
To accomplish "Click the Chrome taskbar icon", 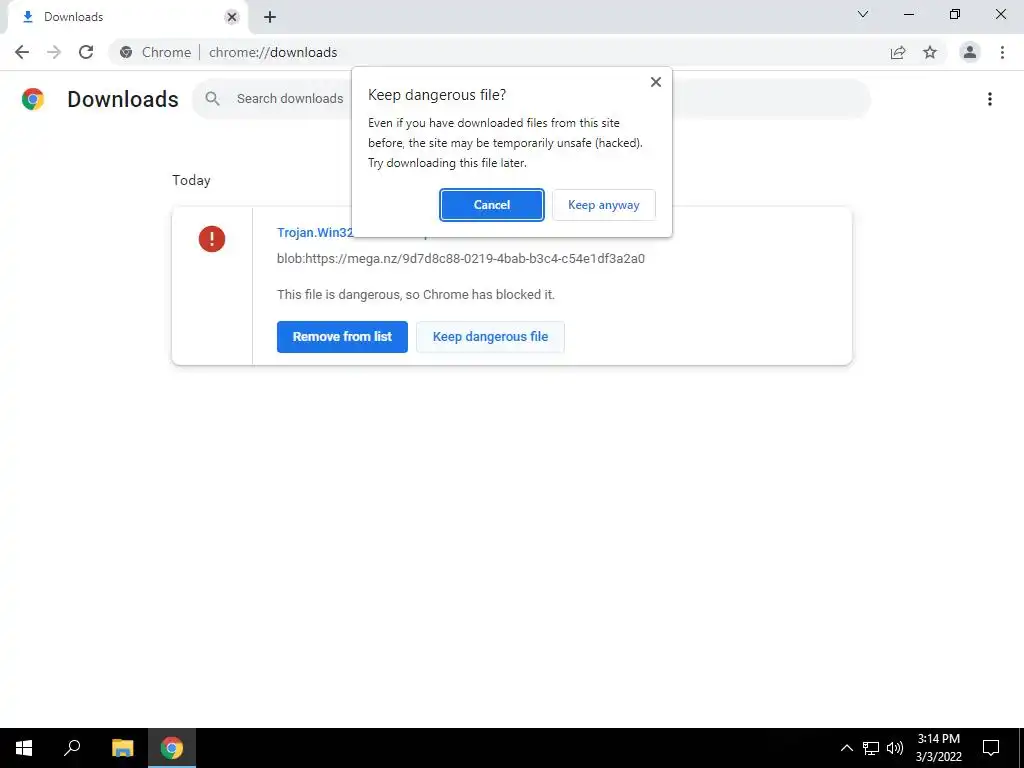I will (x=172, y=748).
